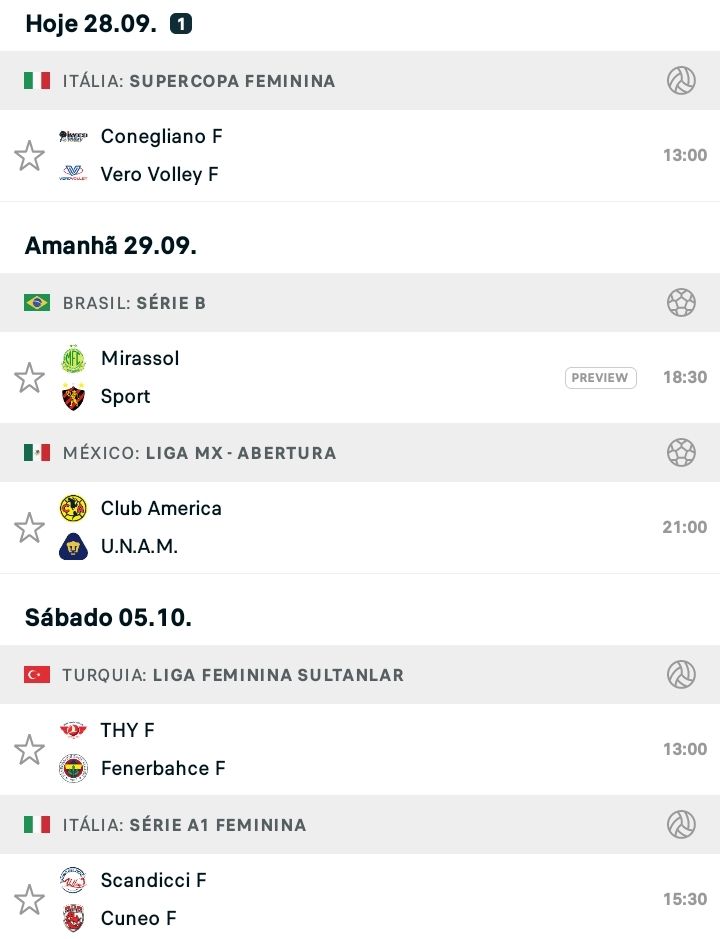
Task: Open Brasil: Série B league page
Action: (x=134, y=303)
